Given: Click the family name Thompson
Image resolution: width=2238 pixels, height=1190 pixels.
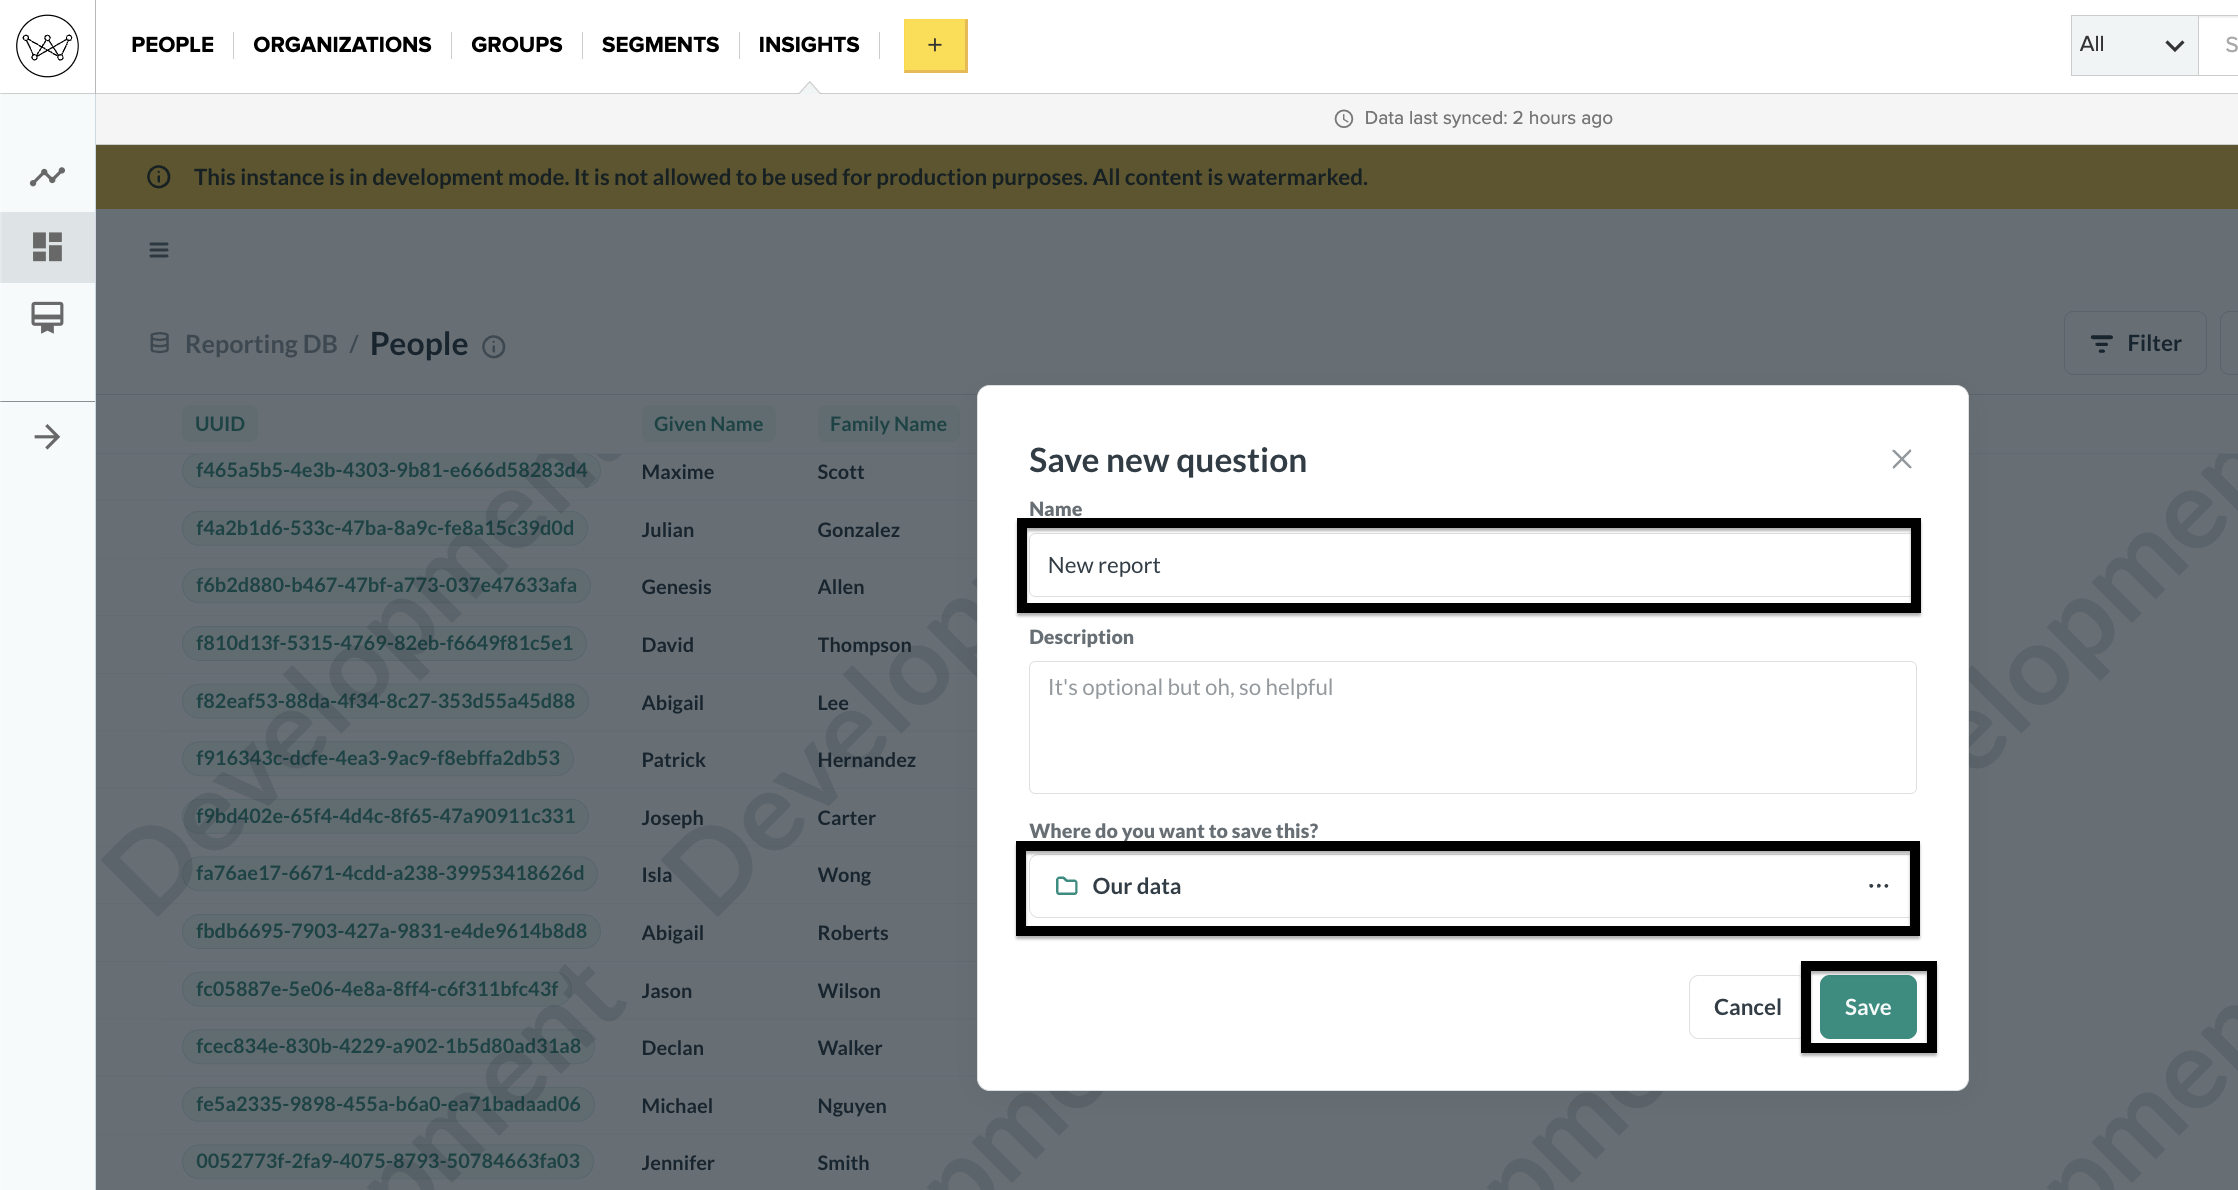Looking at the screenshot, I should pyautogui.click(x=865, y=645).
